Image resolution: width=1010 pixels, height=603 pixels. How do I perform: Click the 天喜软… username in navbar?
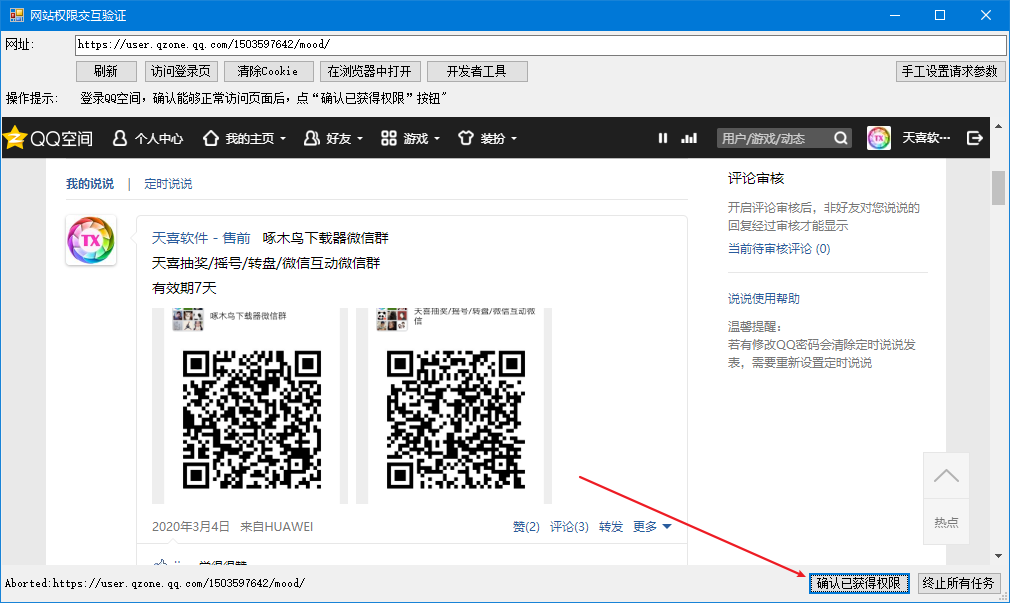point(926,138)
